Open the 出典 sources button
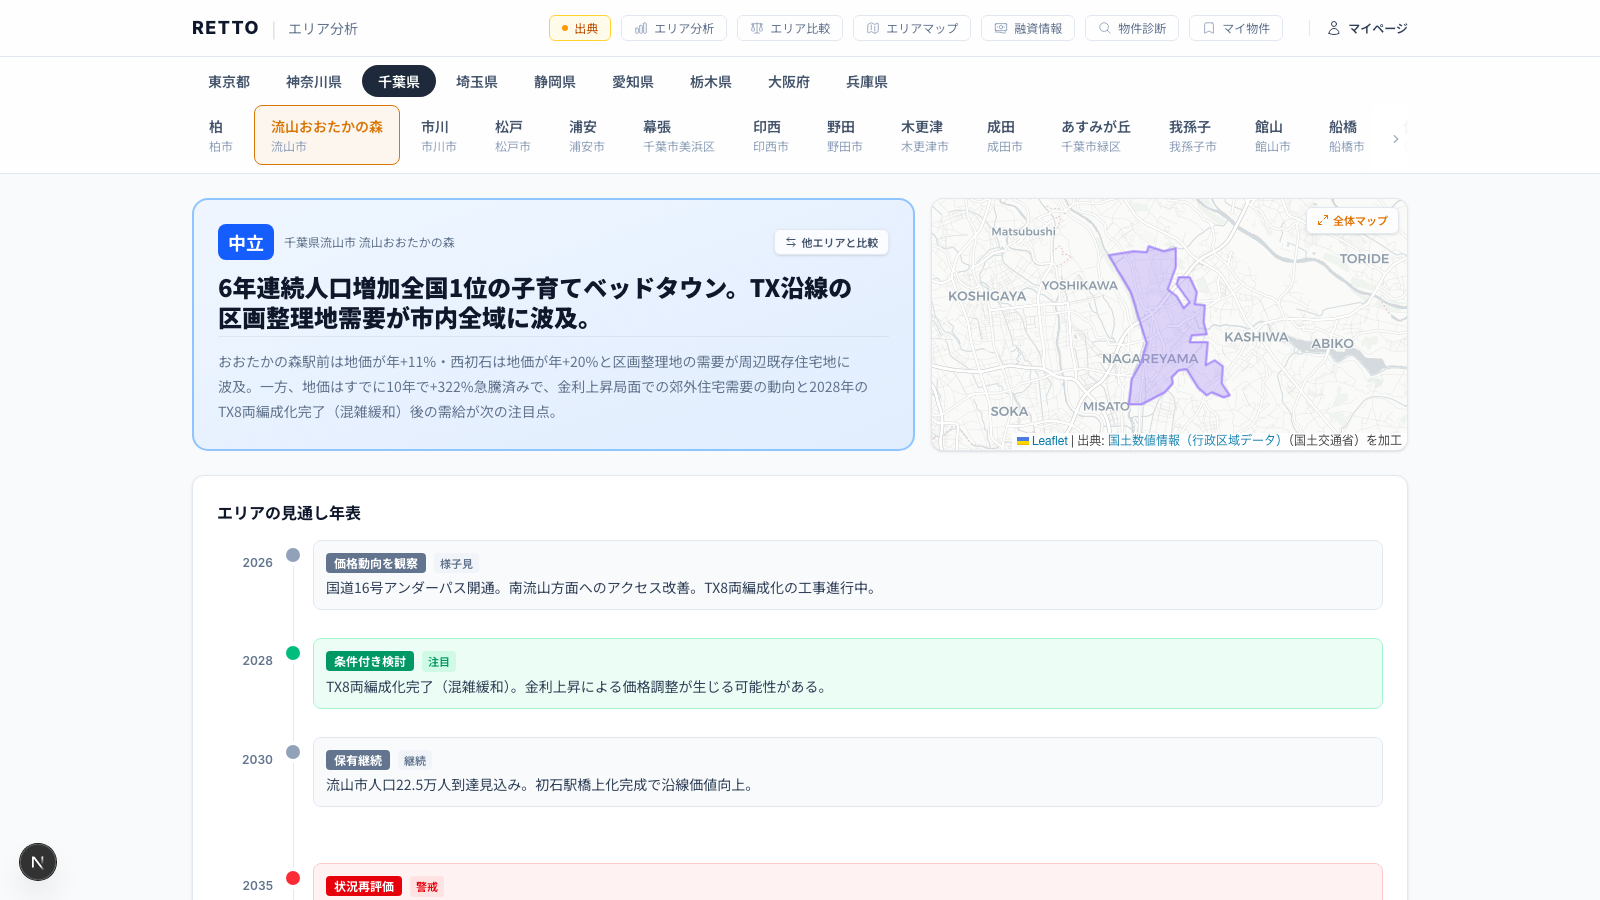 580,28
